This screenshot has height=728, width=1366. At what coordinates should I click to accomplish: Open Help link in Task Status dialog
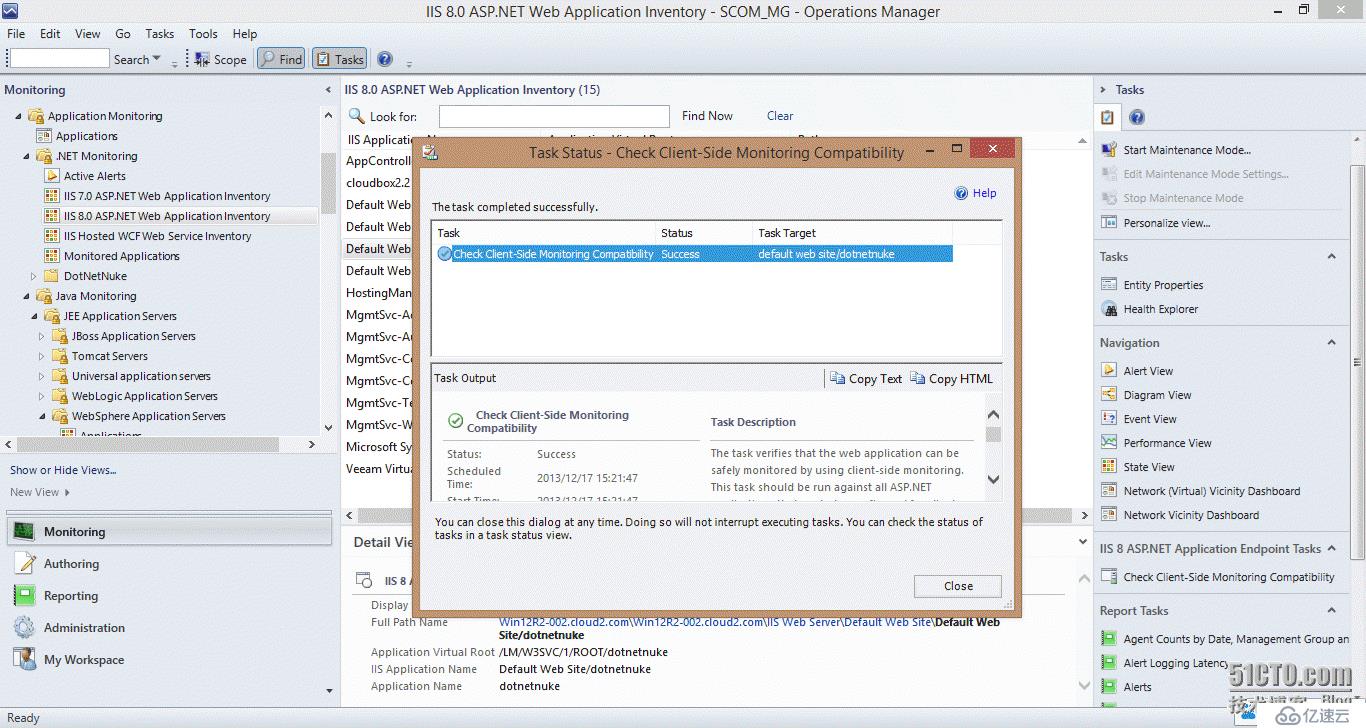click(976, 193)
